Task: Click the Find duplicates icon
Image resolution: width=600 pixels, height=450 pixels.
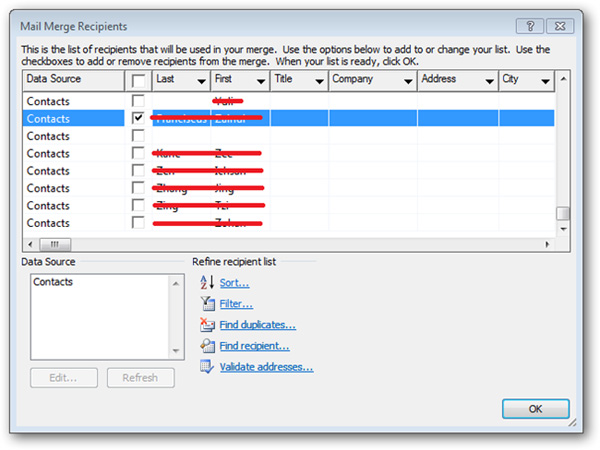Action: pos(207,324)
